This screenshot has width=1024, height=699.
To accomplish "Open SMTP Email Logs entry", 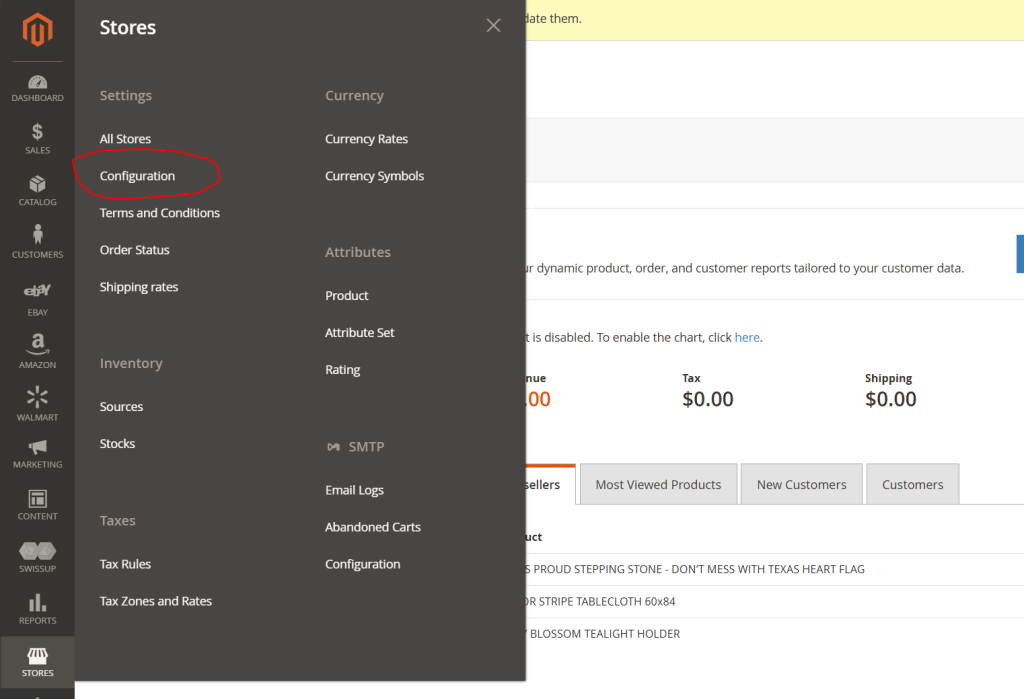I will coord(354,490).
